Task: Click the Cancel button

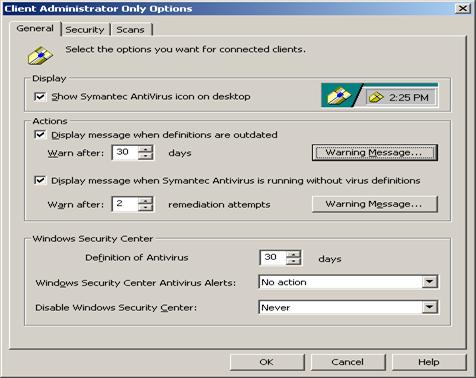Action: point(348,362)
